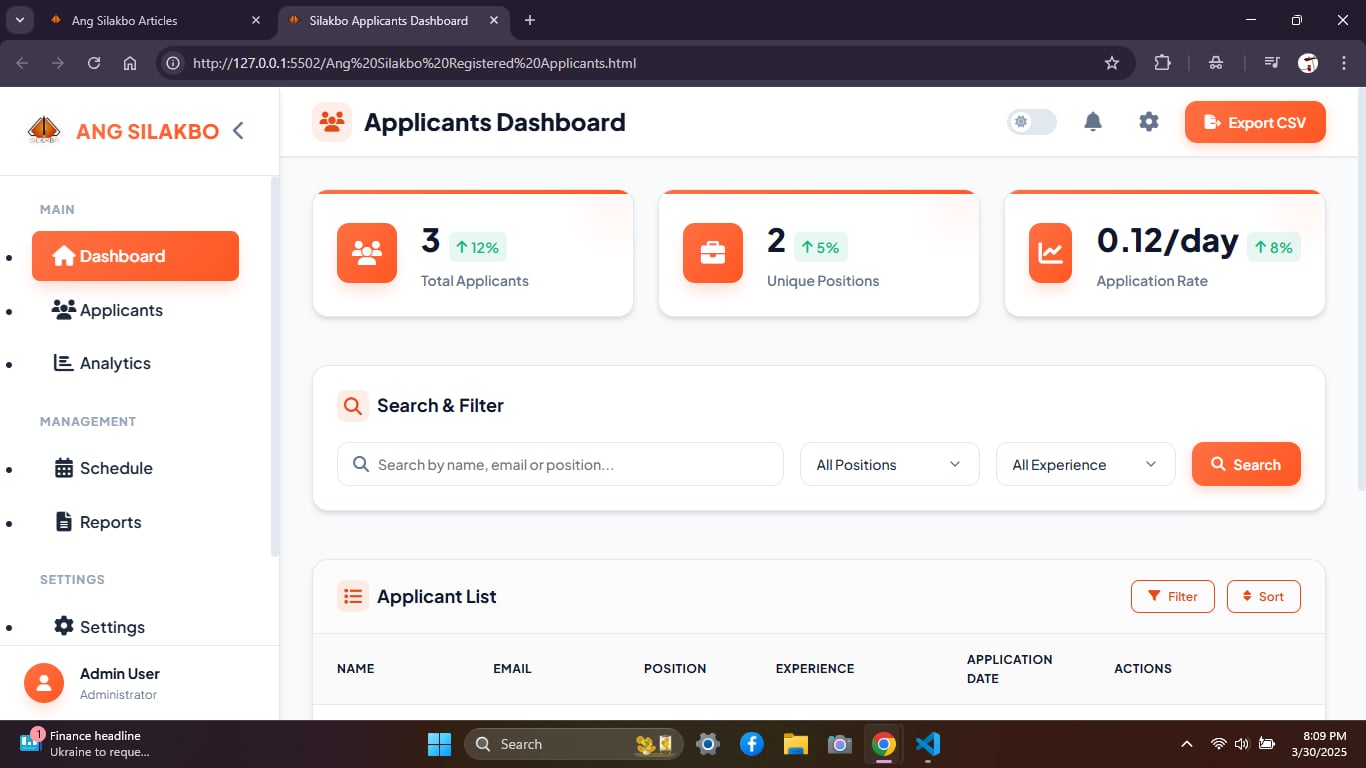Click the NAME column header
This screenshot has height=768, width=1366.
(355, 668)
